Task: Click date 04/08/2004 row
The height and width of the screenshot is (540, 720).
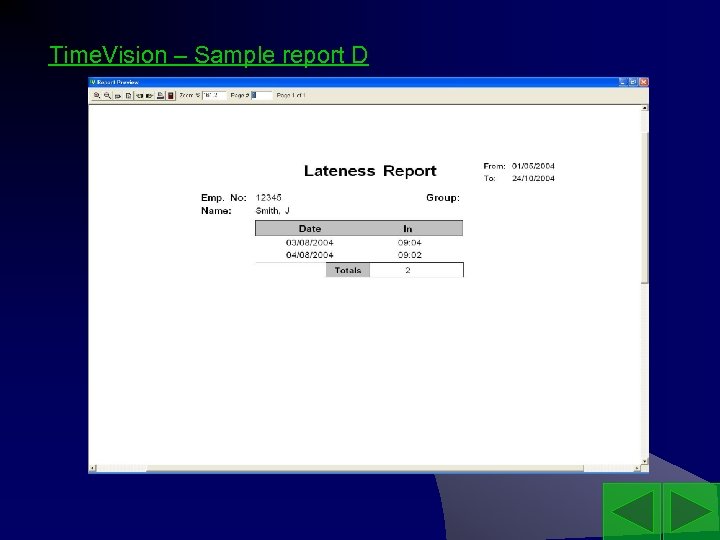Action: [x=310, y=255]
